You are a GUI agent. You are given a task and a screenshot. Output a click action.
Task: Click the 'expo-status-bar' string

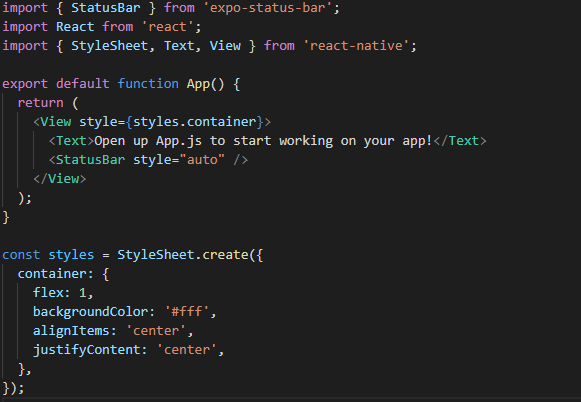pos(268,8)
